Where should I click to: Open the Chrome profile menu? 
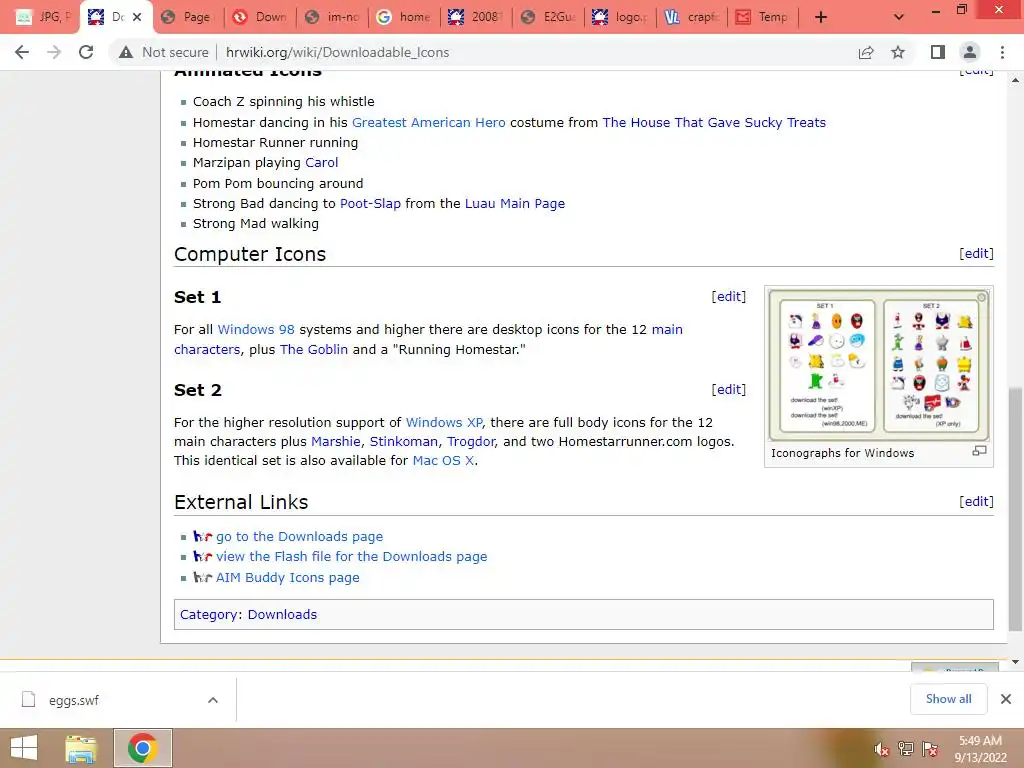click(970, 52)
